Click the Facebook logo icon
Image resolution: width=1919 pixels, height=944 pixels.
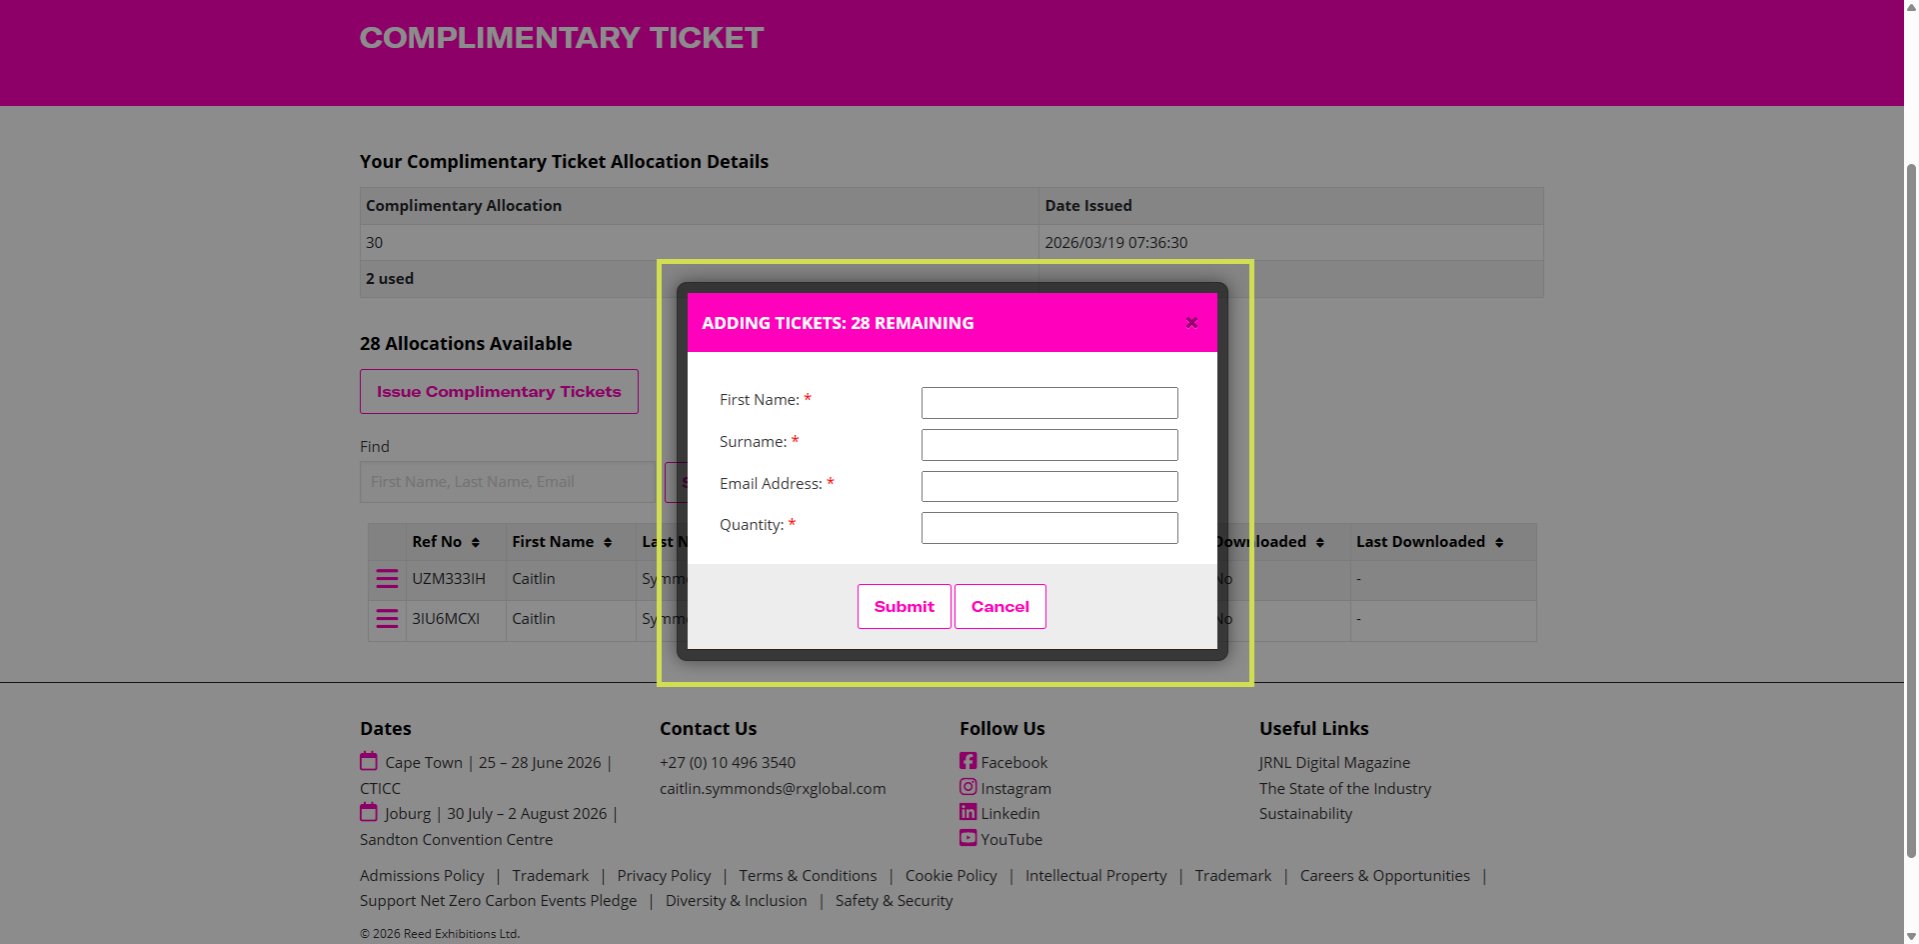(x=968, y=761)
